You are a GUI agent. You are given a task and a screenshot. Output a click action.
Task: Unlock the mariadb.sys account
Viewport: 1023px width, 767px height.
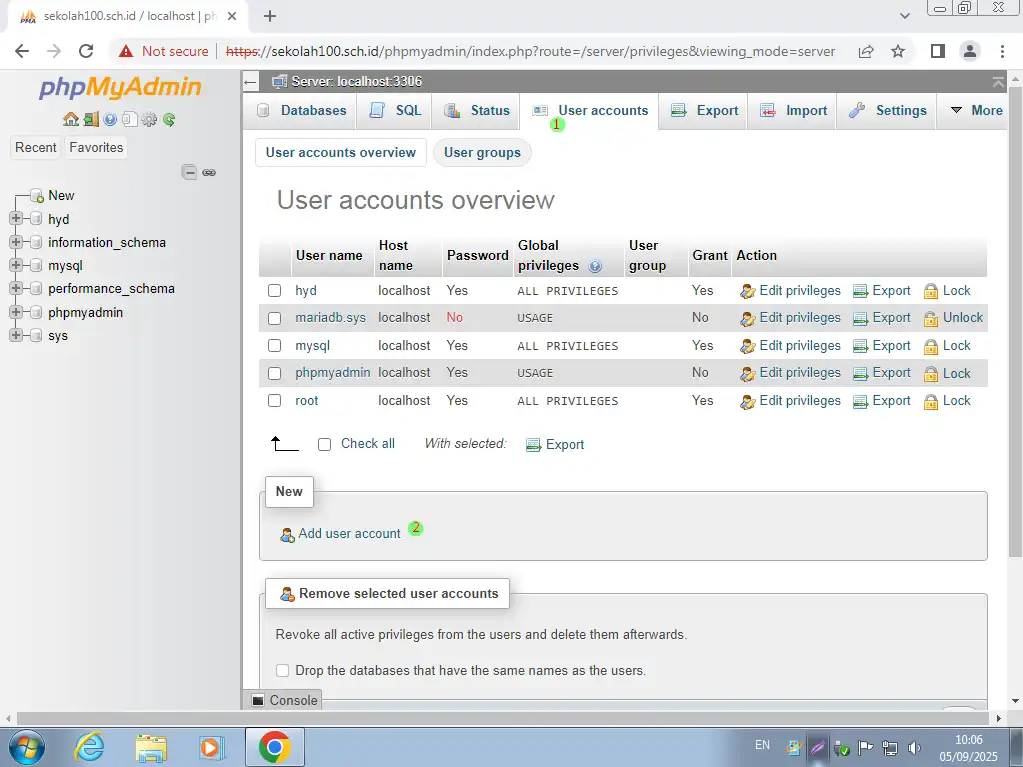953,318
